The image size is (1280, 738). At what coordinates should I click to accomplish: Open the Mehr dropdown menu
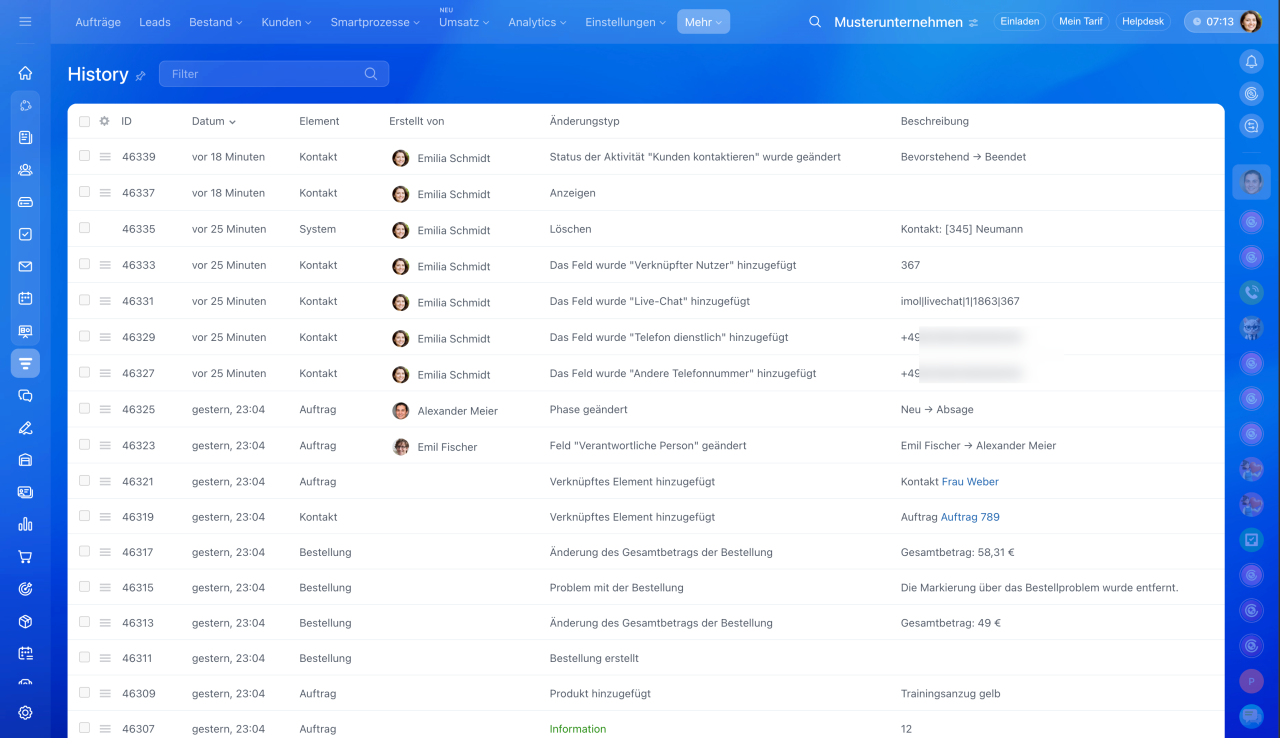[703, 22]
